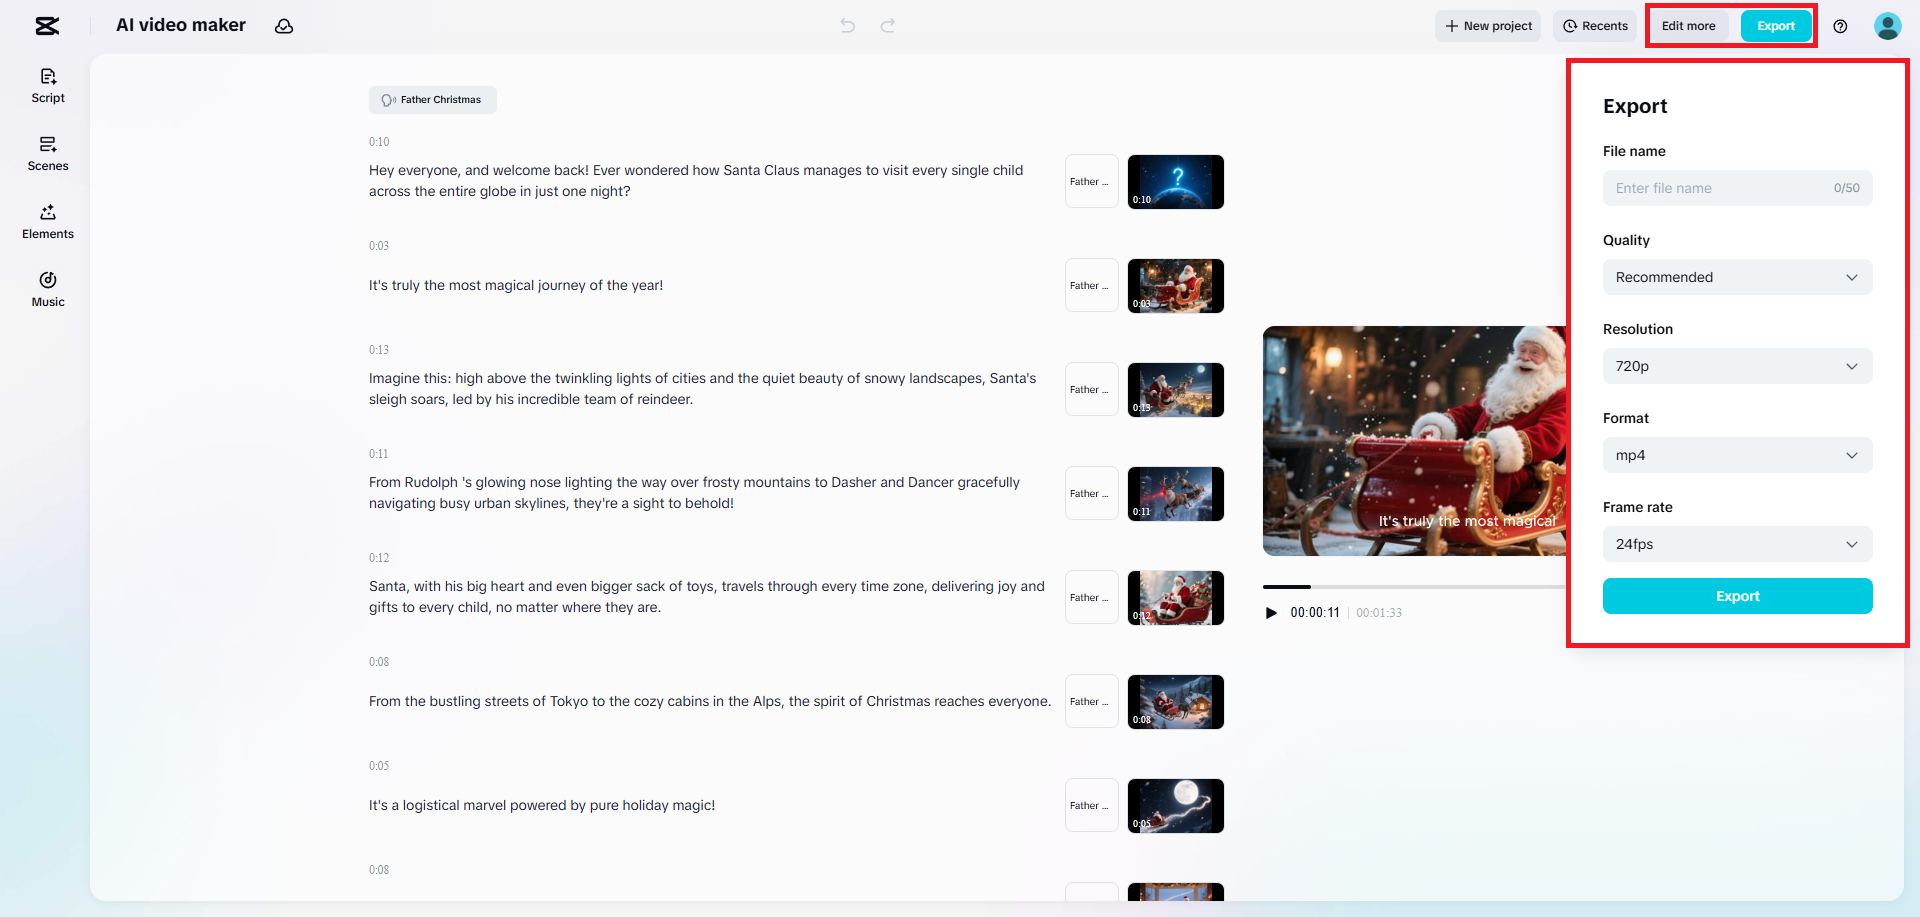The height and width of the screenshot is (917, 1920).
Task: Open the help question mark icon
Action: 1840,26
